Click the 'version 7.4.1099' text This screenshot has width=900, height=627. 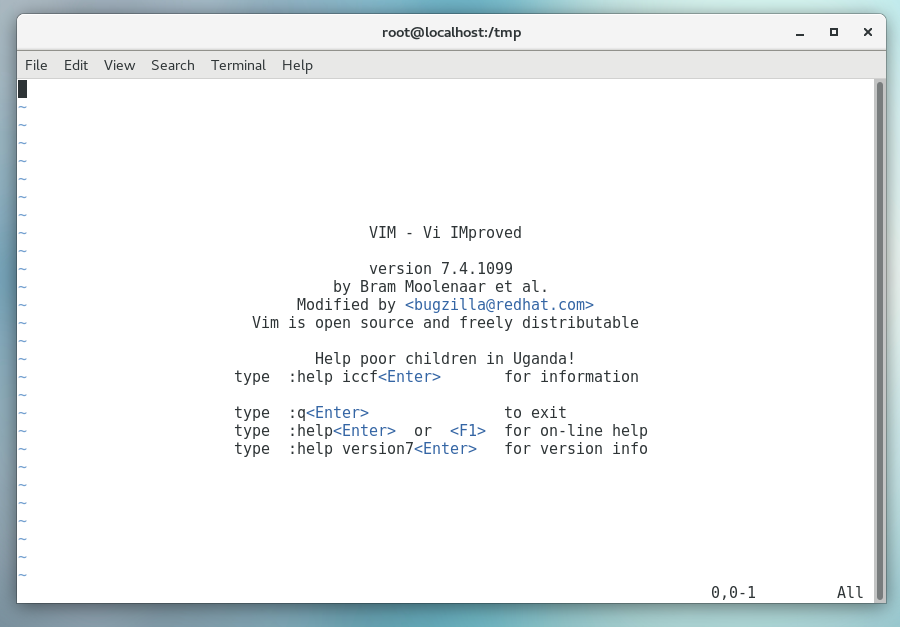pyautogui.click(x=441, y=269)
